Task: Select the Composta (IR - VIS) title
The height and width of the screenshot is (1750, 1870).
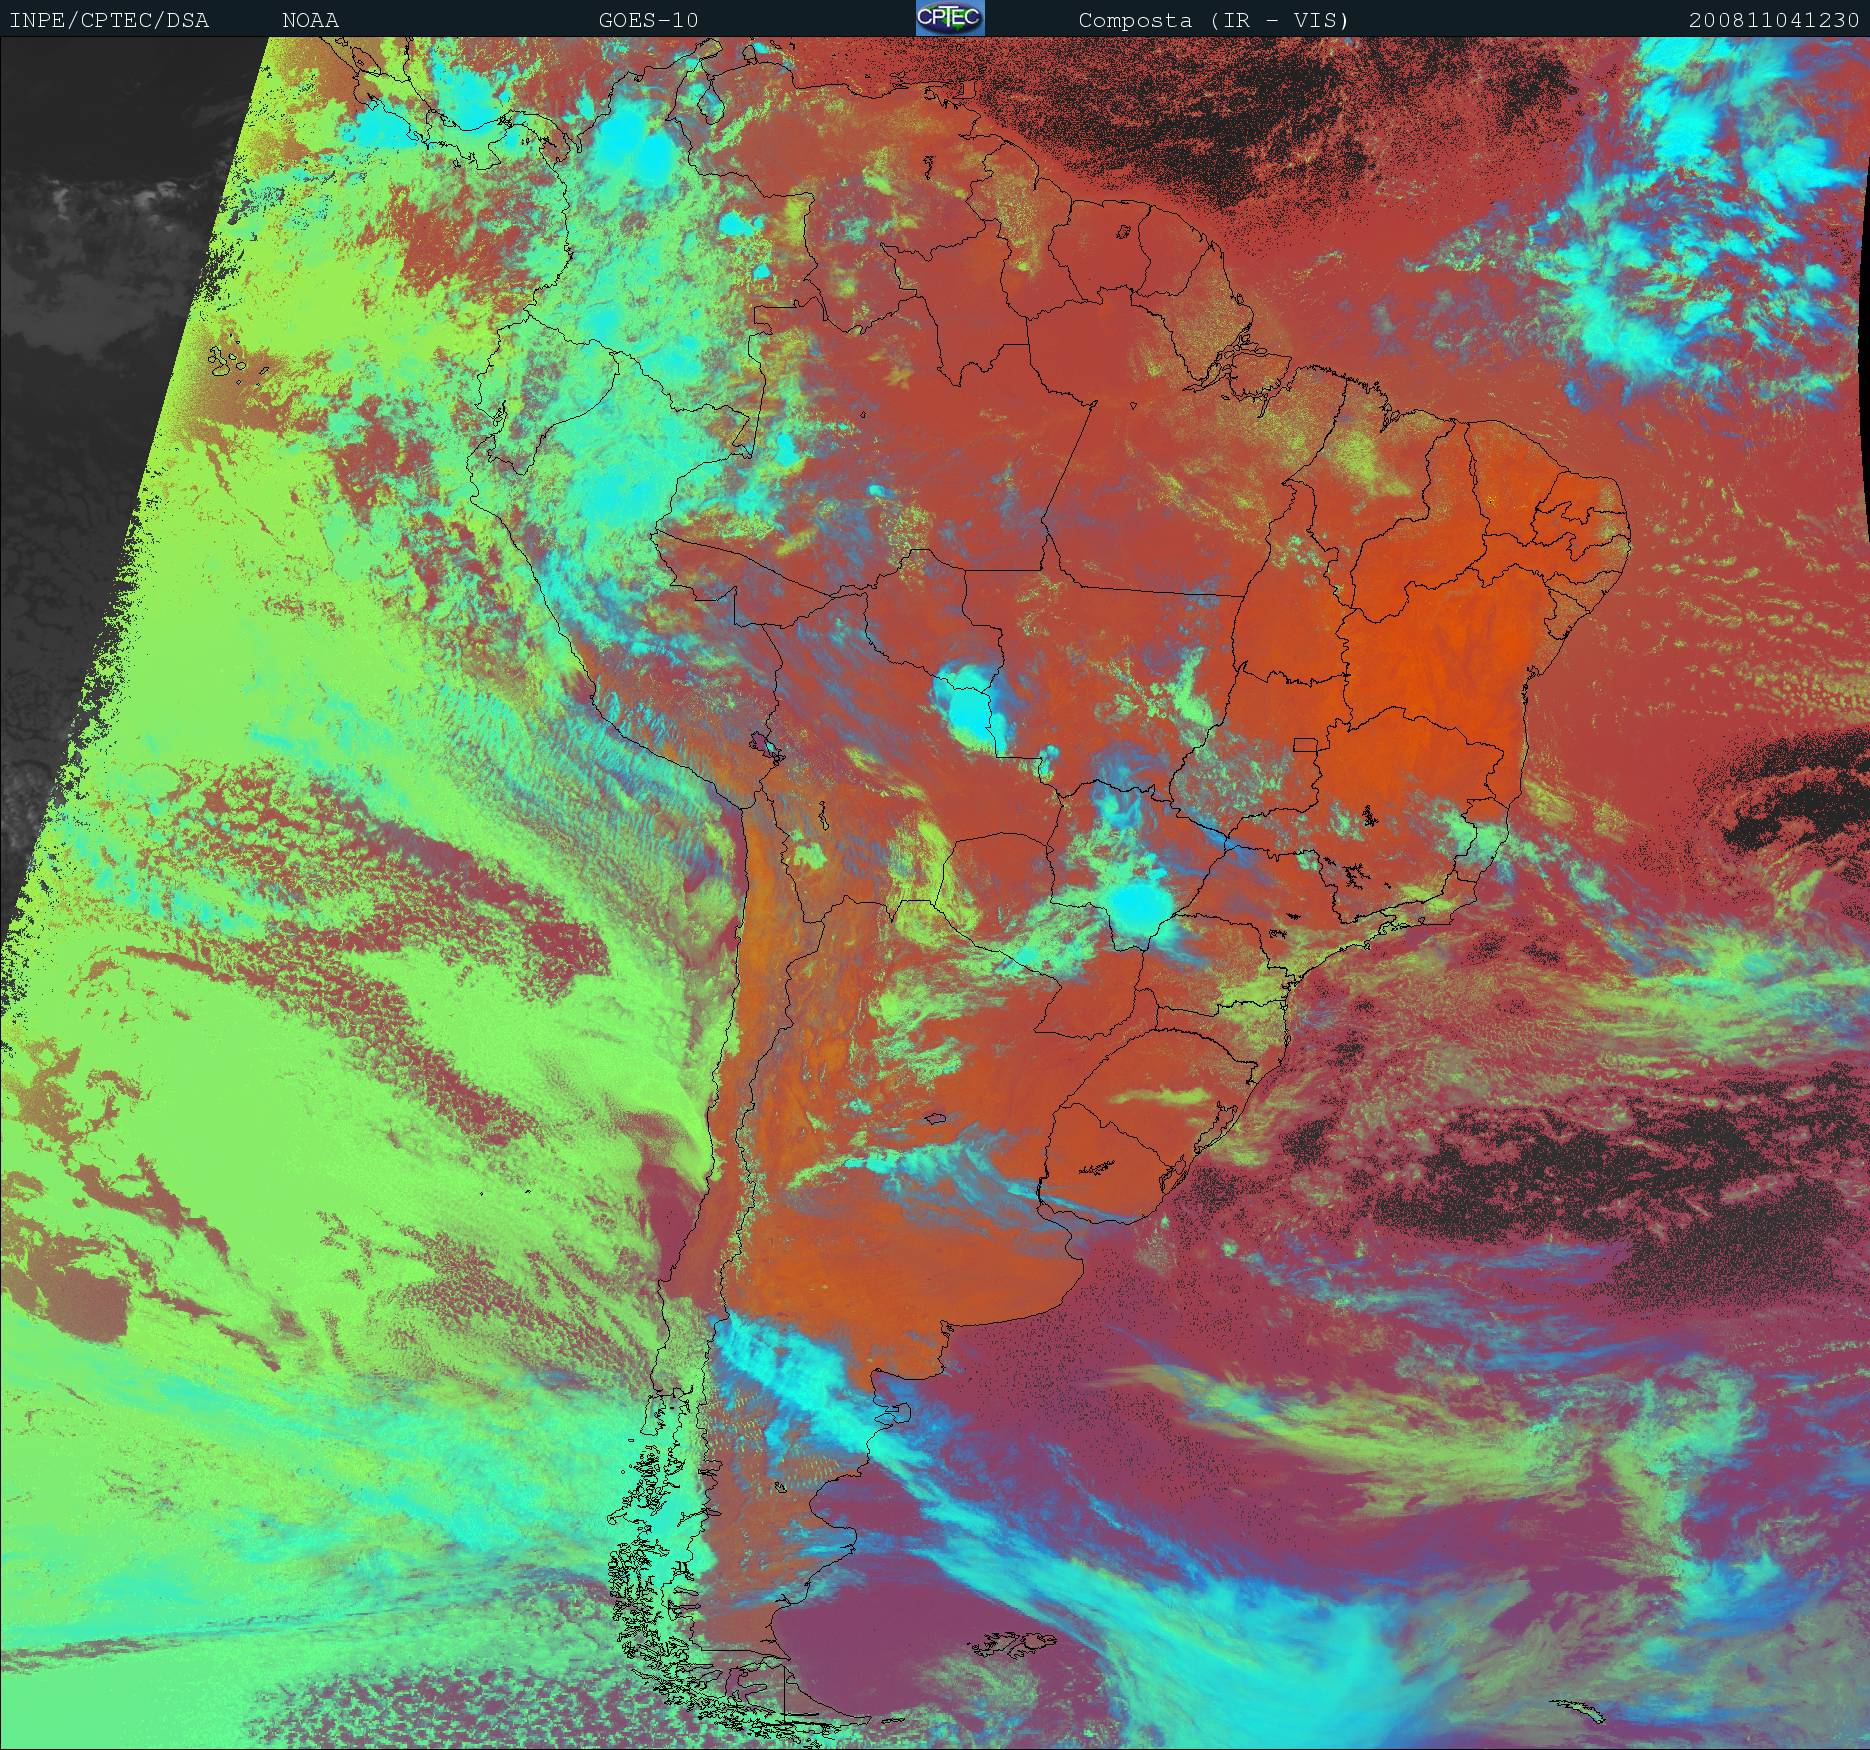Action: (1213, 20)
